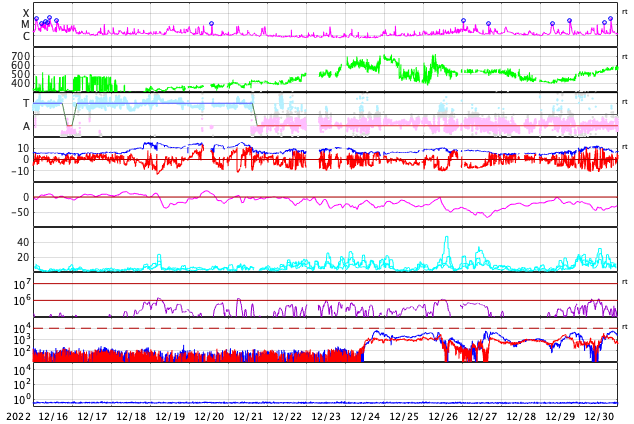Image resolution: width=634 pixels, height=424 pixels.
Task: Select the 12/26 date label
Action: (443, 416)
